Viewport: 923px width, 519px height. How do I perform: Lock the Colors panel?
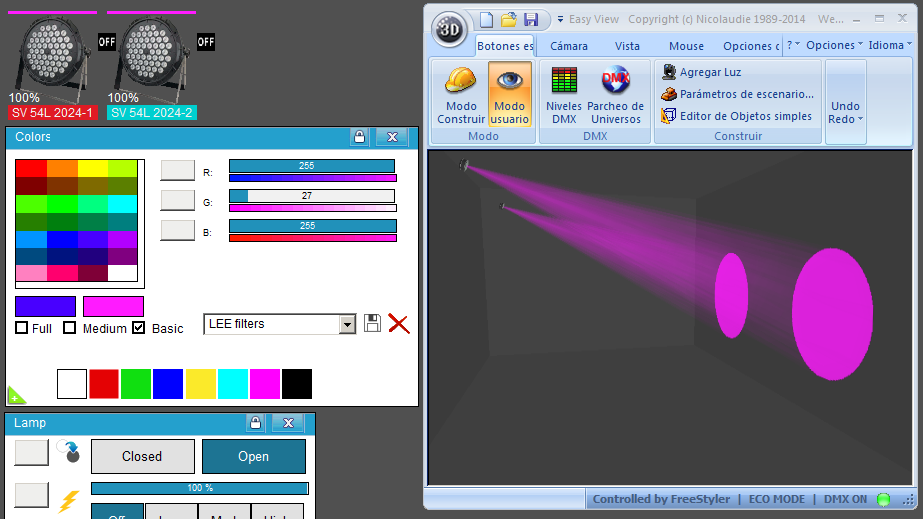(359, 137)
